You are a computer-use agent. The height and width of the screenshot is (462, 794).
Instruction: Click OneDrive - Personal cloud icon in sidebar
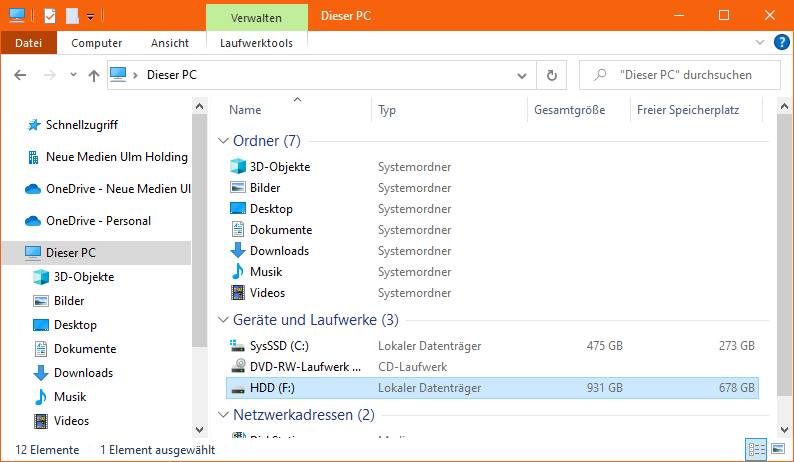(32, 221)
